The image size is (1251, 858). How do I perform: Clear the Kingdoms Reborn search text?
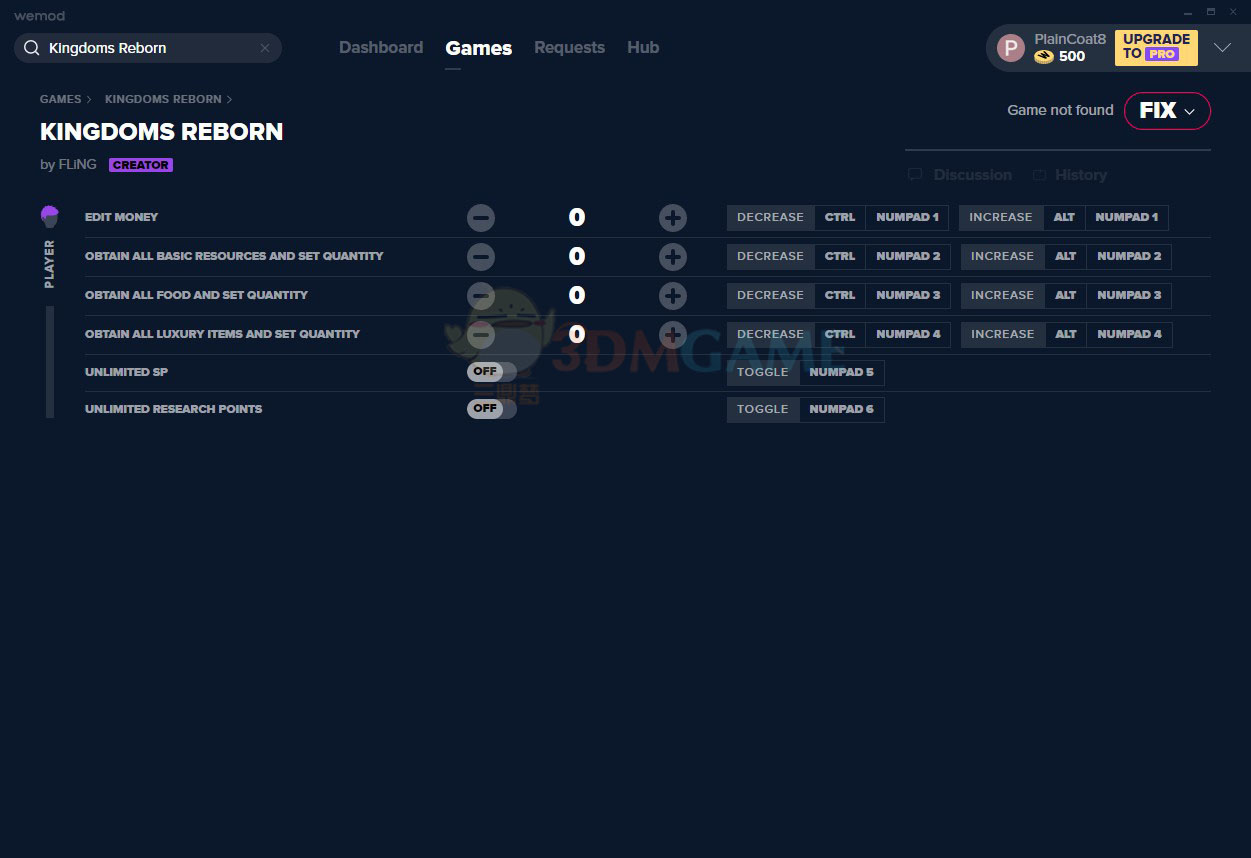265,48
